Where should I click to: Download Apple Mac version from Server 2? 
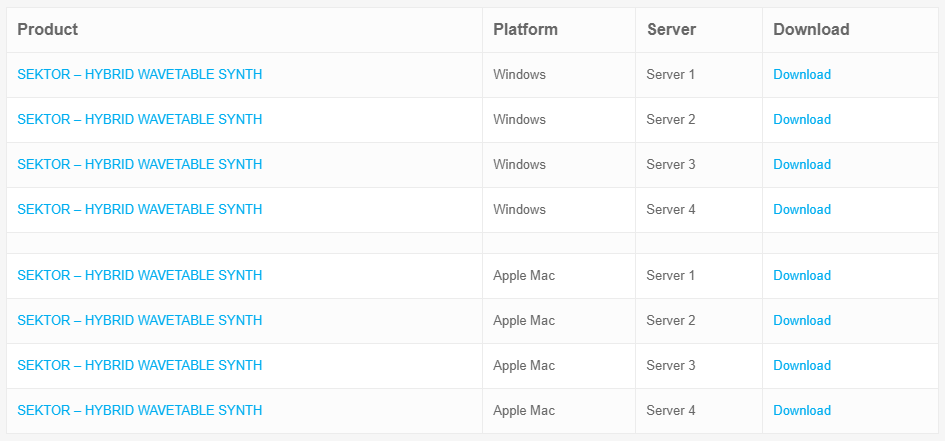(801, 321)
